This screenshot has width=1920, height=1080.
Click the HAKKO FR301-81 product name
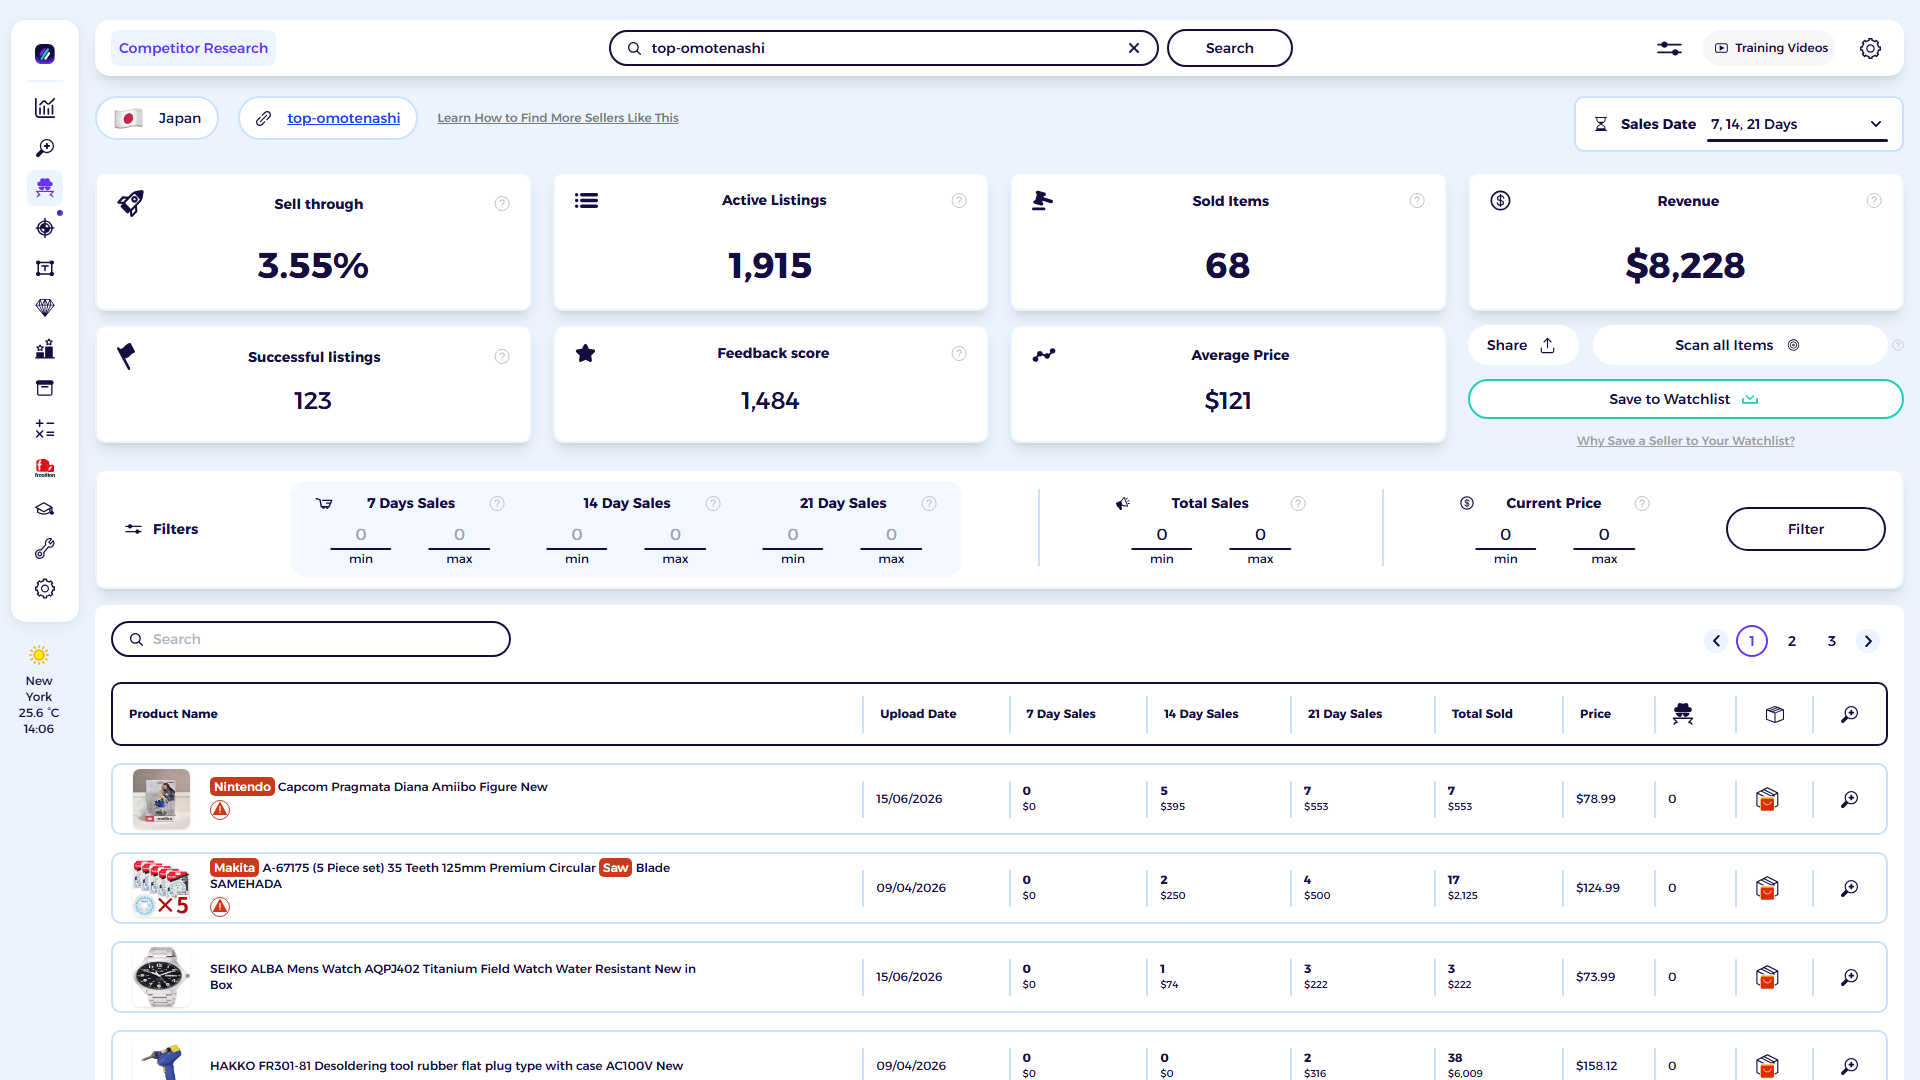446,1066
